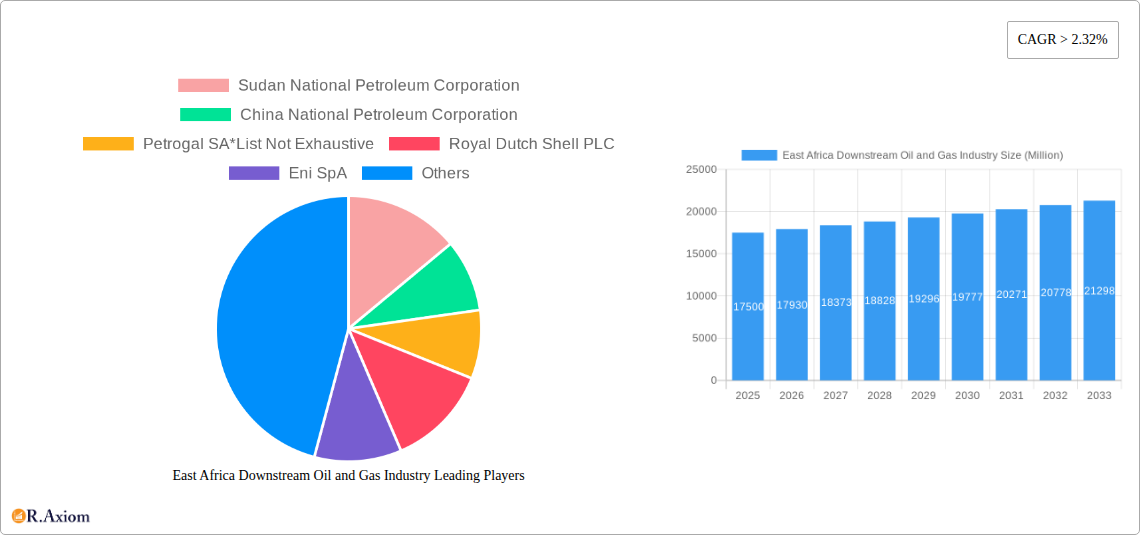Click the 25000 y-axis label
The width and height of the screenshot is (1140, 535).
click(x=701, y=169)
